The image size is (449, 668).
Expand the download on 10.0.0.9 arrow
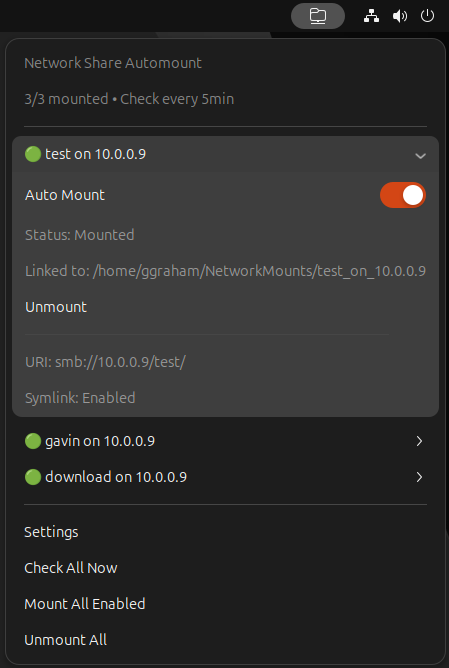420,477
